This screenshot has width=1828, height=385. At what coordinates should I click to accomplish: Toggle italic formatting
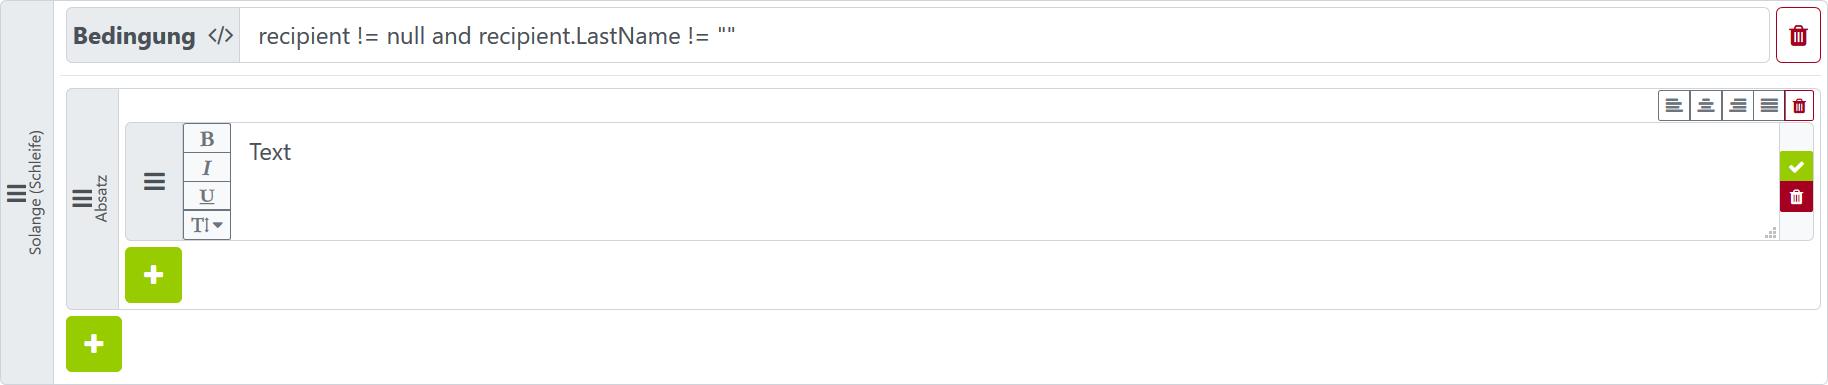click(207, 168)
